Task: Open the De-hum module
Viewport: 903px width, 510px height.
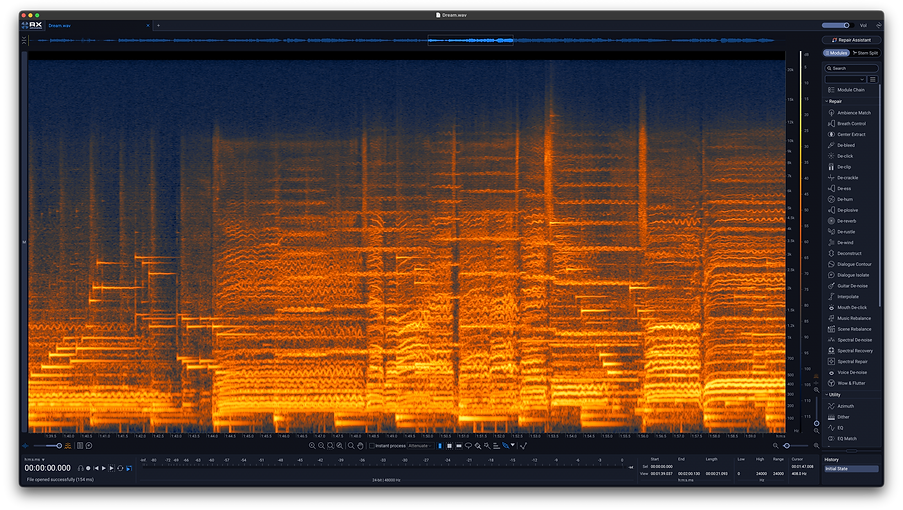Action: point(841,199)
